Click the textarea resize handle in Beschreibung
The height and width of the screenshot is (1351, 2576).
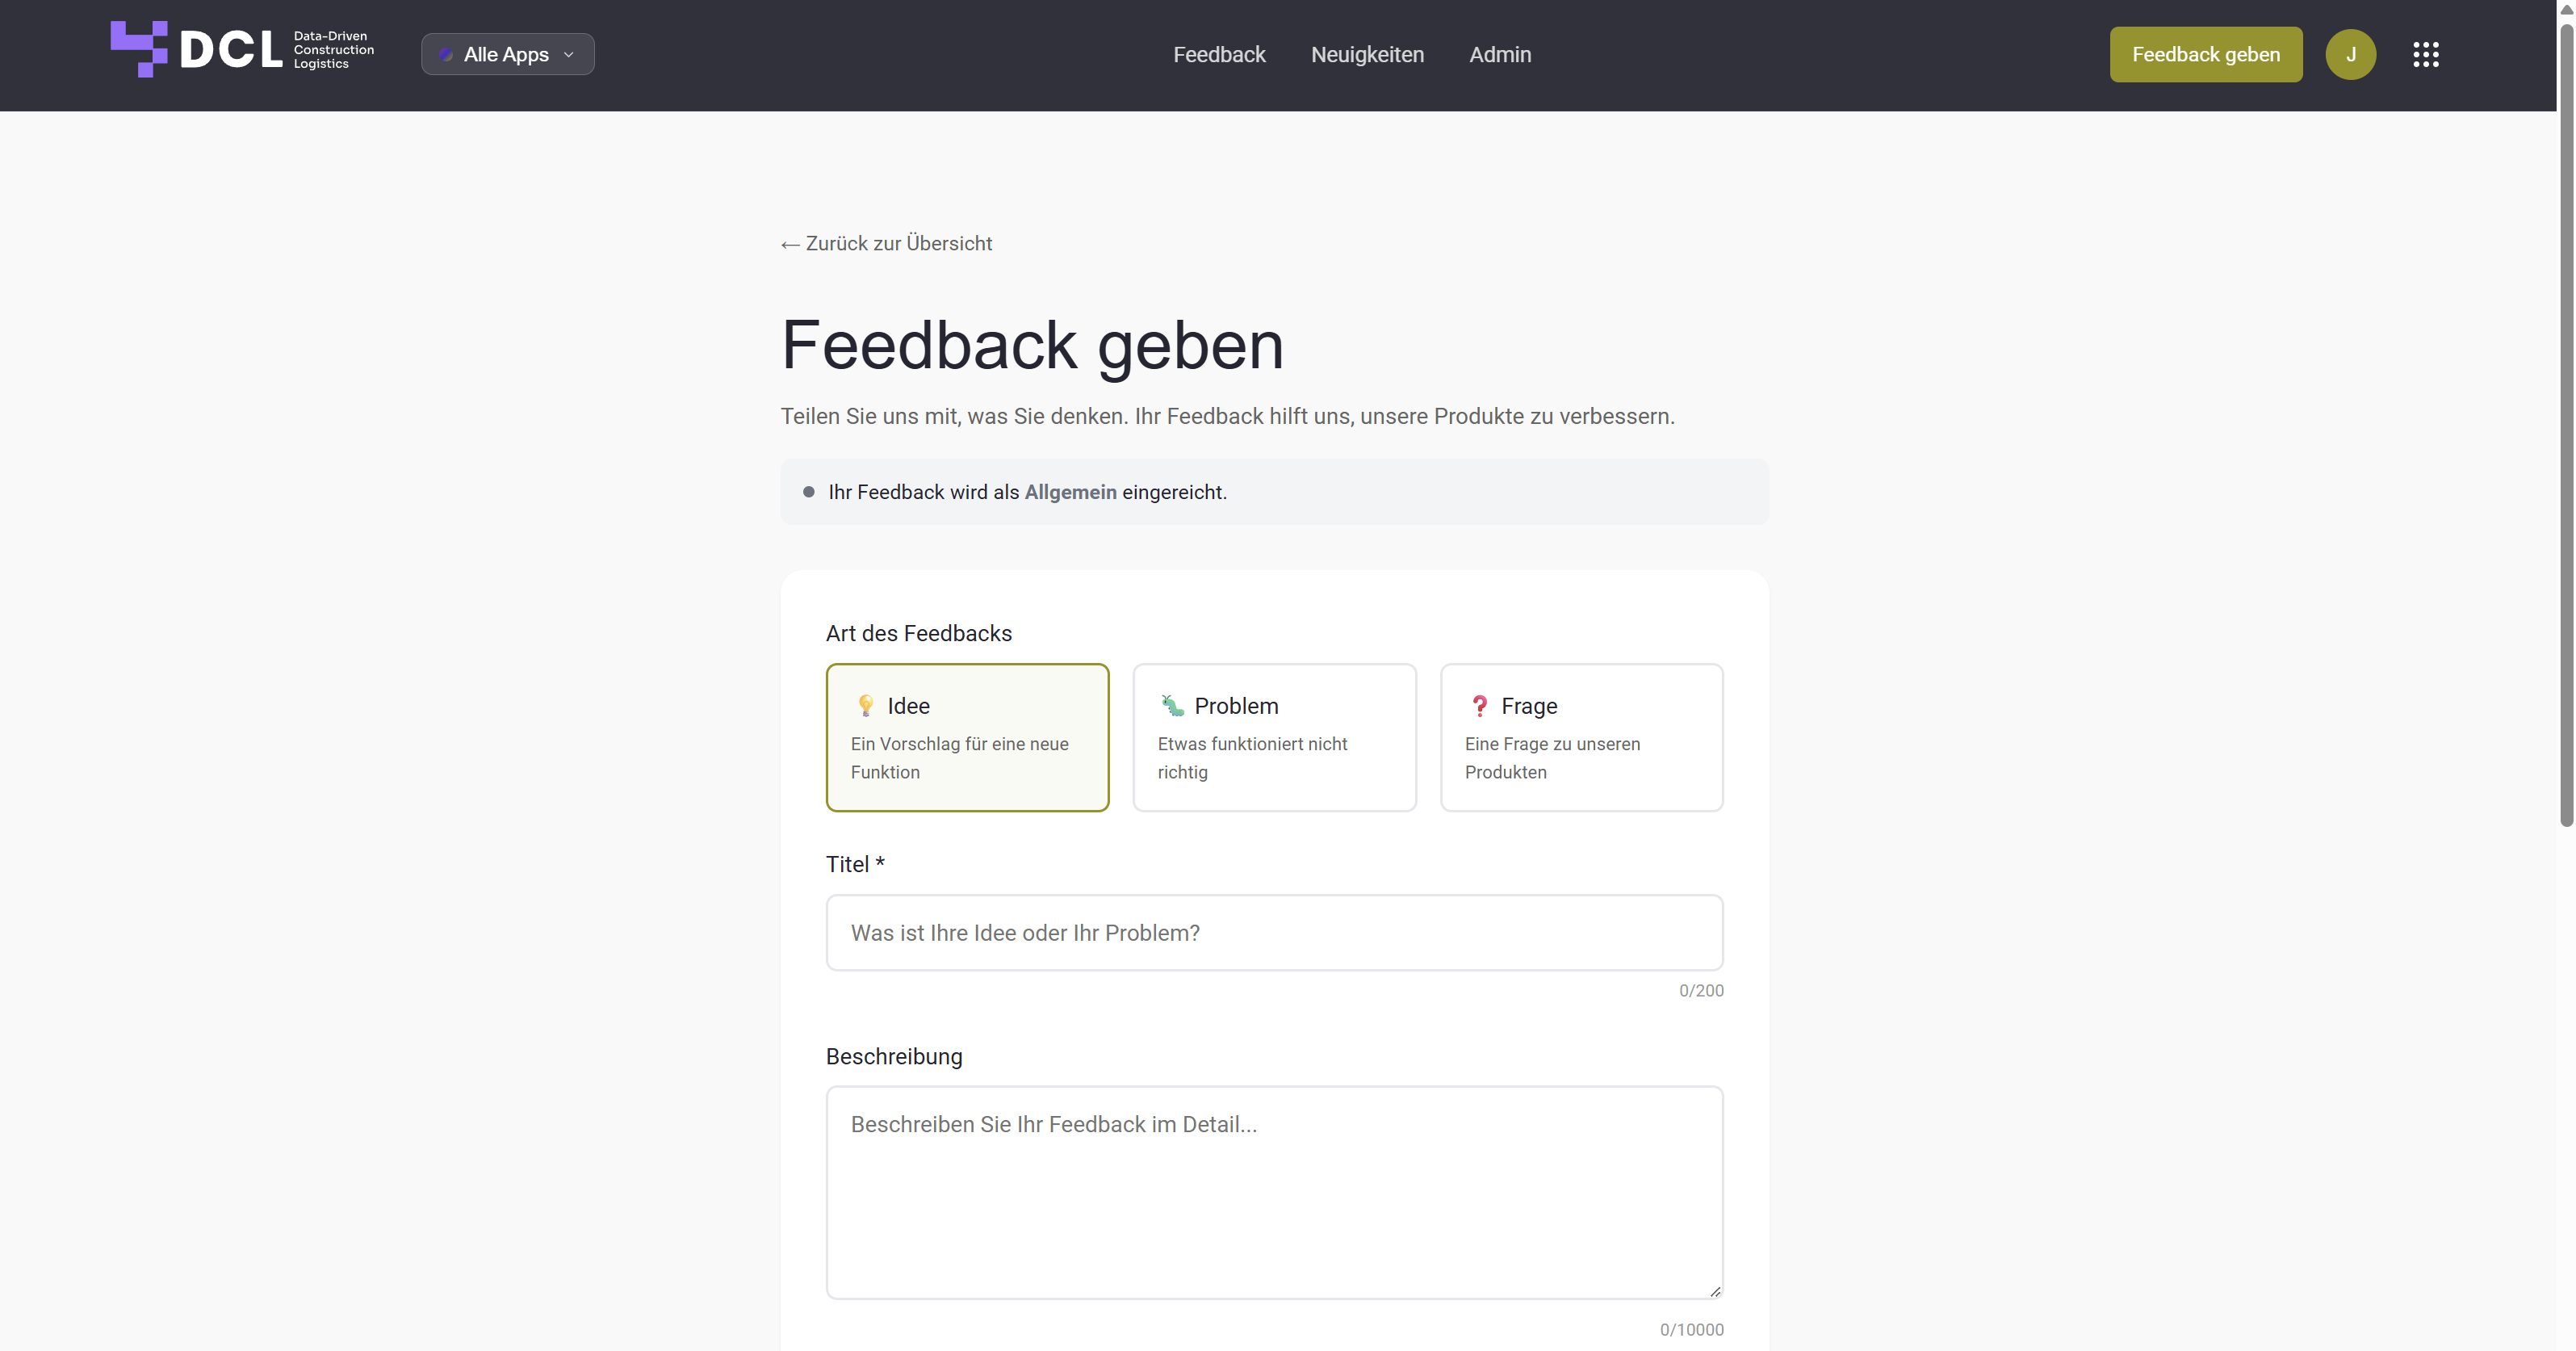coord(1715,1291)
